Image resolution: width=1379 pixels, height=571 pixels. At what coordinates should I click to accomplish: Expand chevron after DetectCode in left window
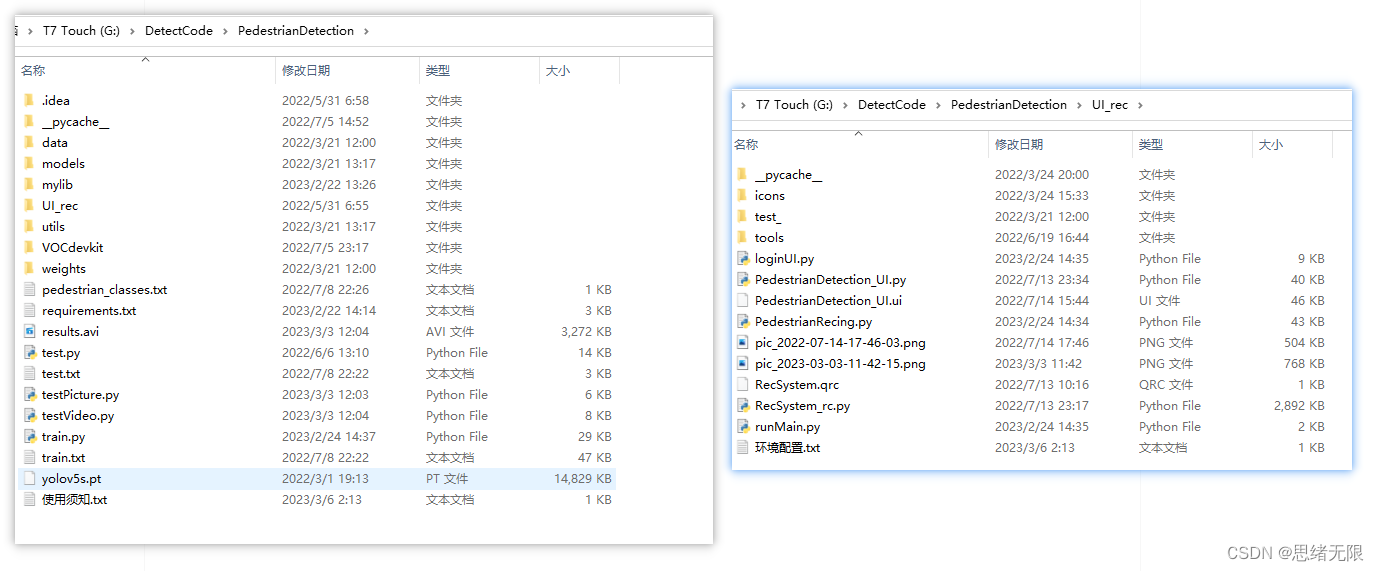coord(225,31)
